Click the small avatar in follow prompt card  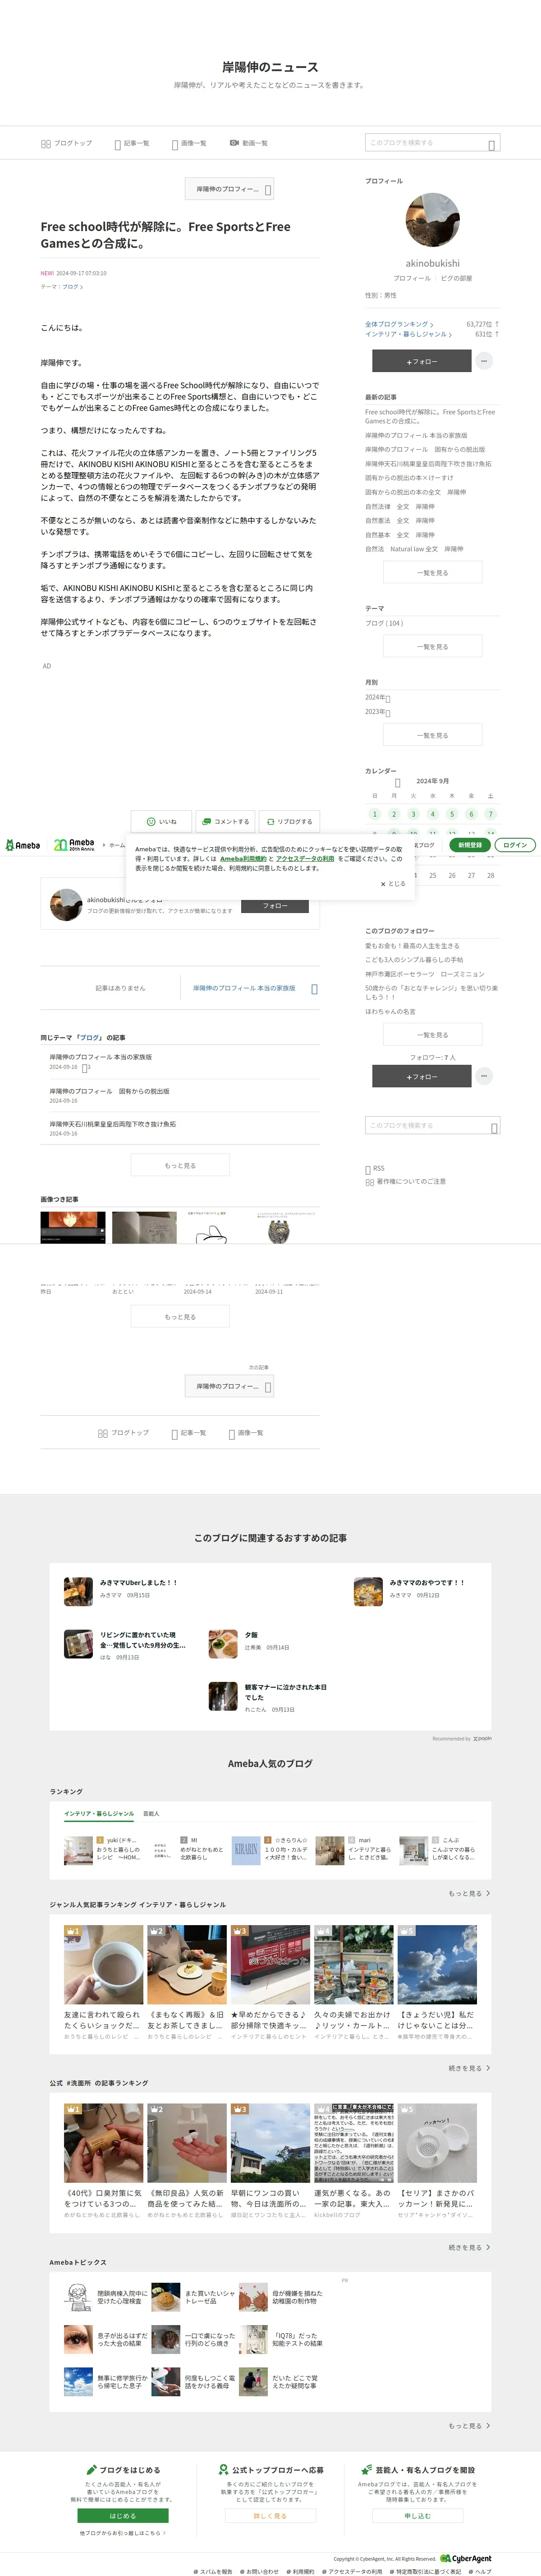pos(66,905)
